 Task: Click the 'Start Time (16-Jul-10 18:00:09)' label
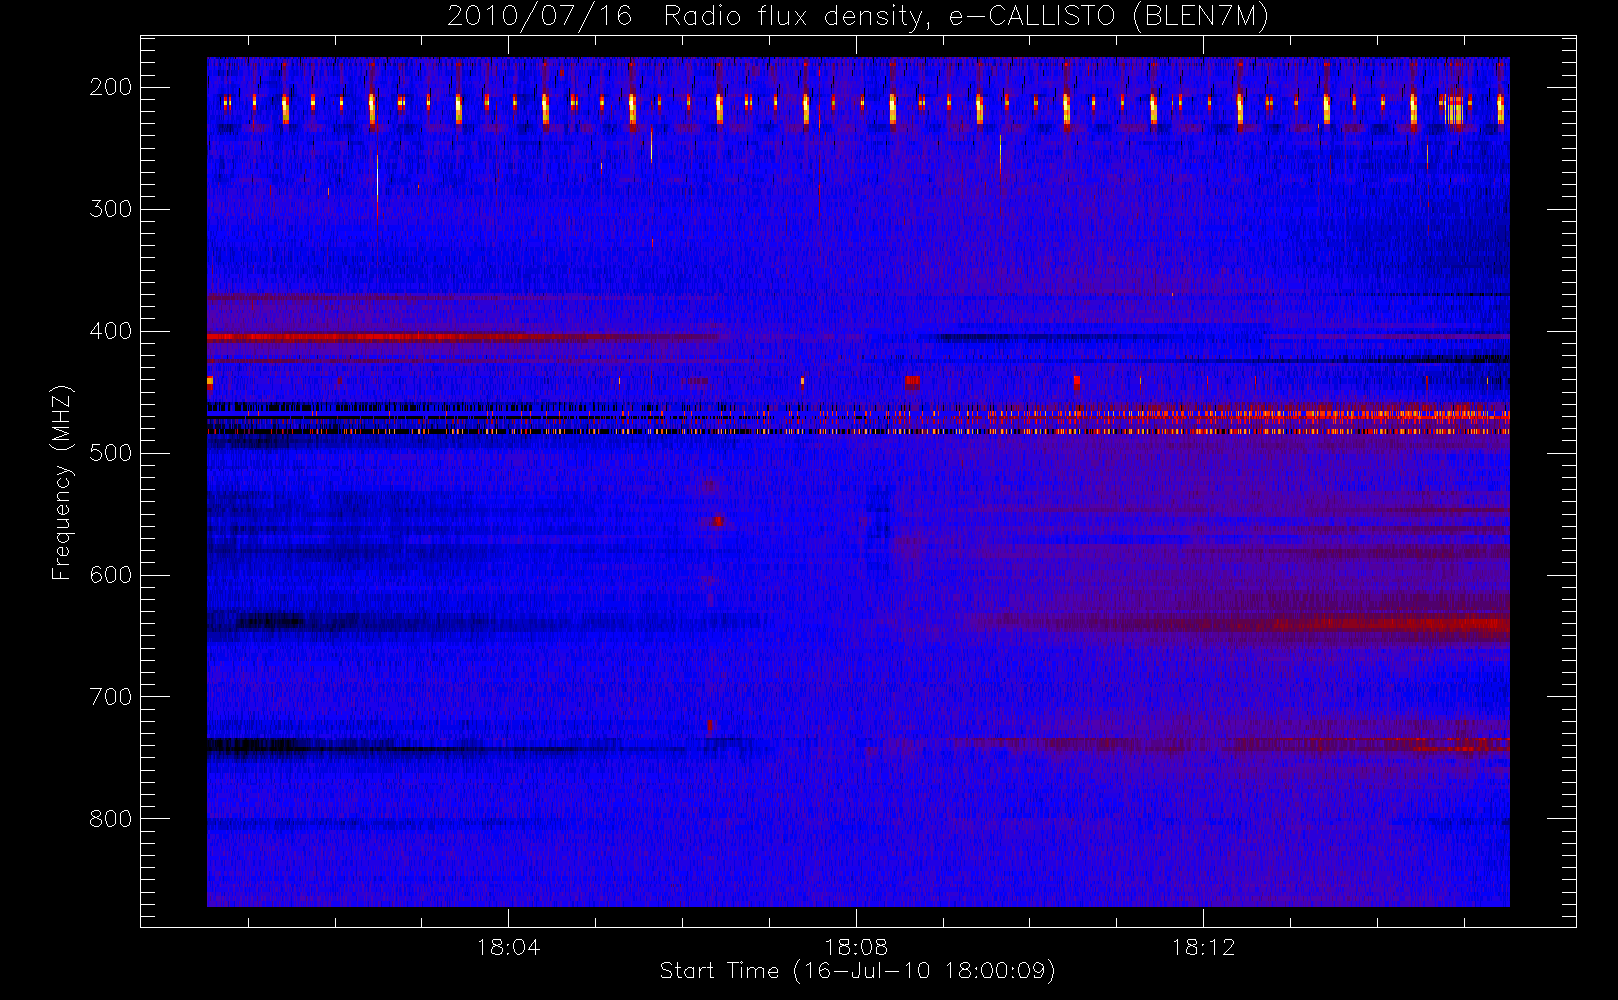pyautogui.click(x=858, y=971)
